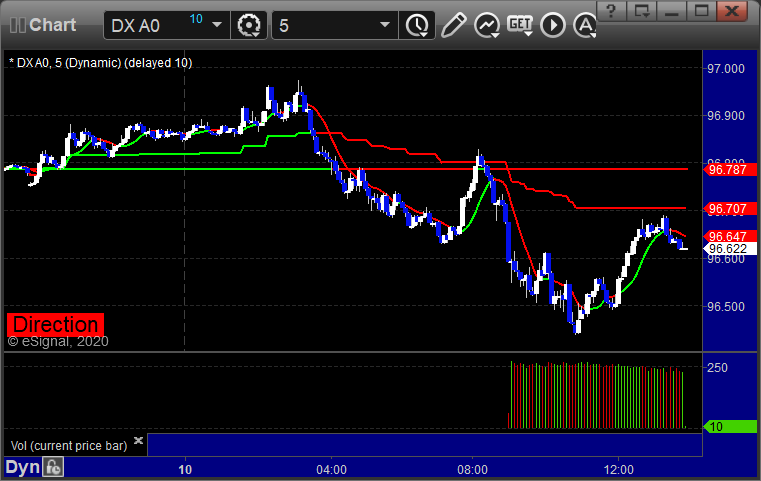Toggle the lock icon next to Dyn

53,467
